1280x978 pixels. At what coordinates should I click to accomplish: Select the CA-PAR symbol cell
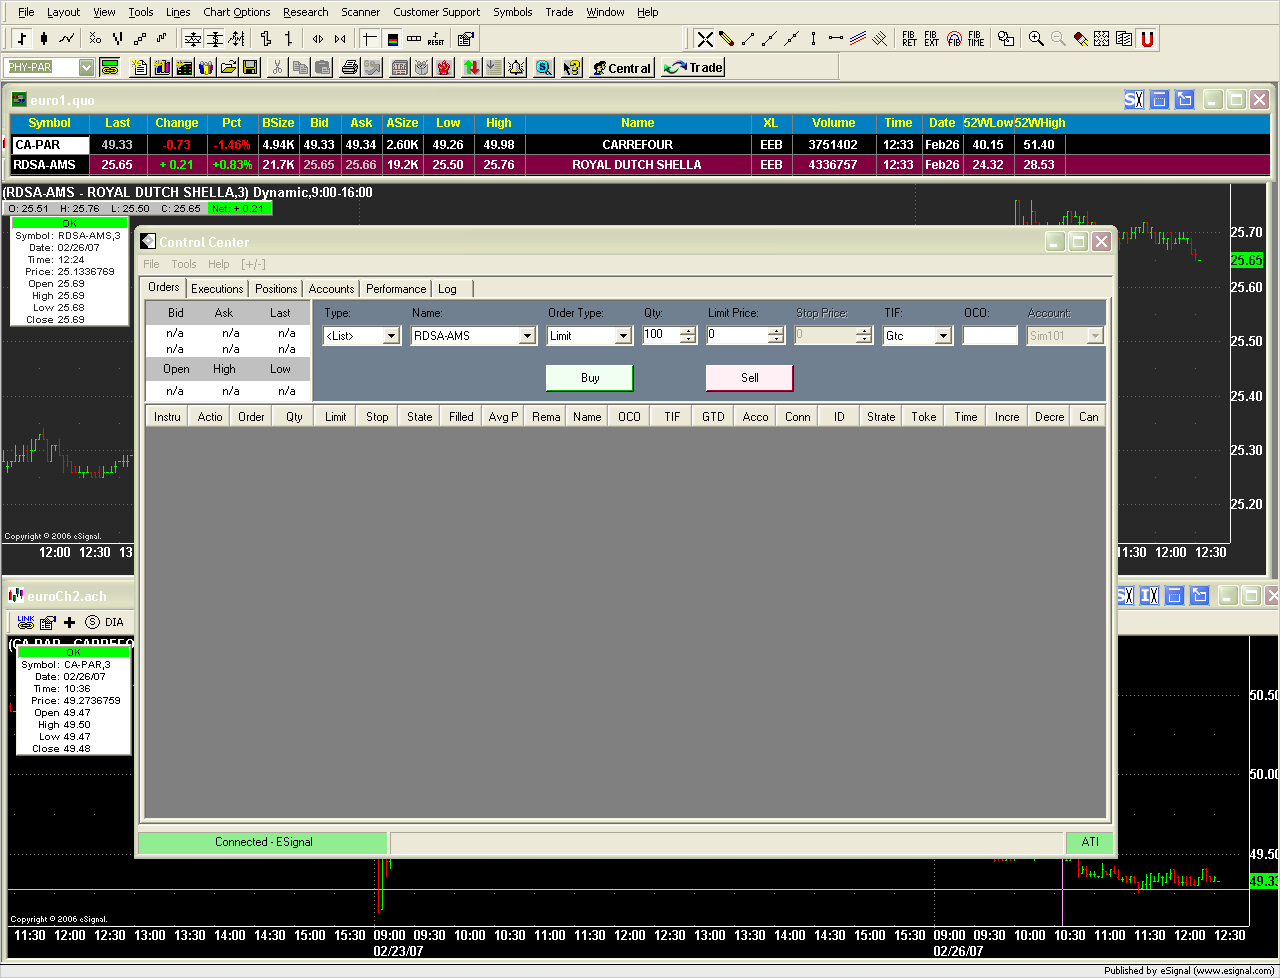(x=50, y=145)
